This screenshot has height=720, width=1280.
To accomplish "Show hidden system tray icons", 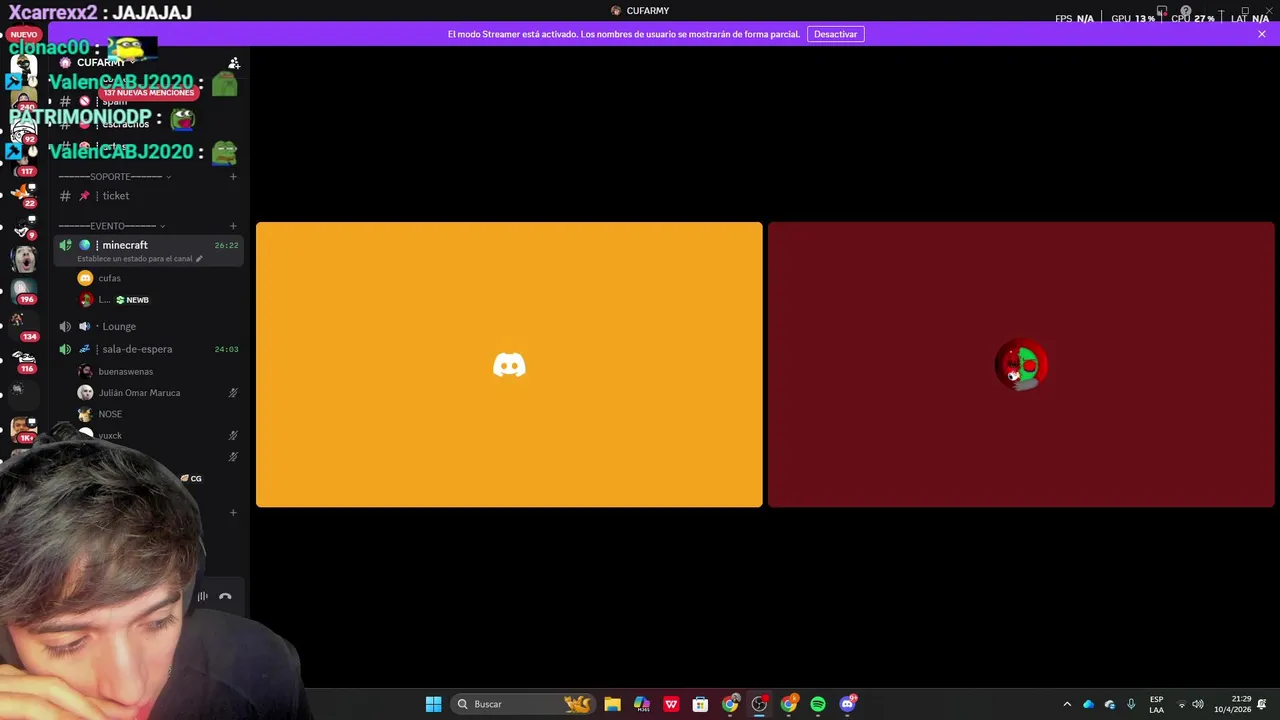I will point(1067,704).
